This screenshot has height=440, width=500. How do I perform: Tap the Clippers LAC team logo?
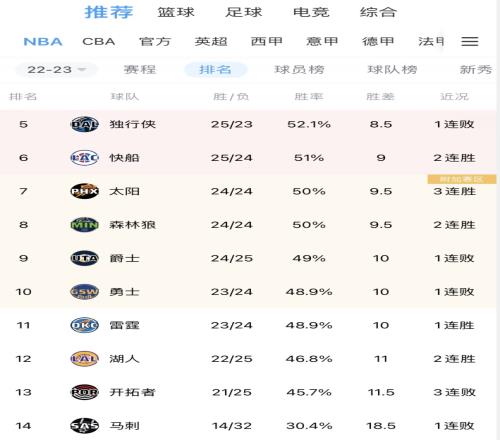click(85, 158)
